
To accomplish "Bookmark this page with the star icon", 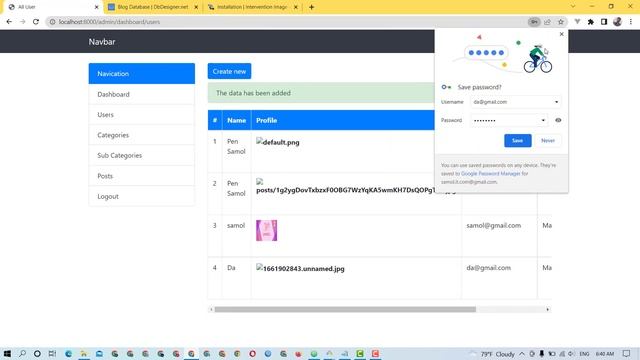I will (x=561, y=22).
